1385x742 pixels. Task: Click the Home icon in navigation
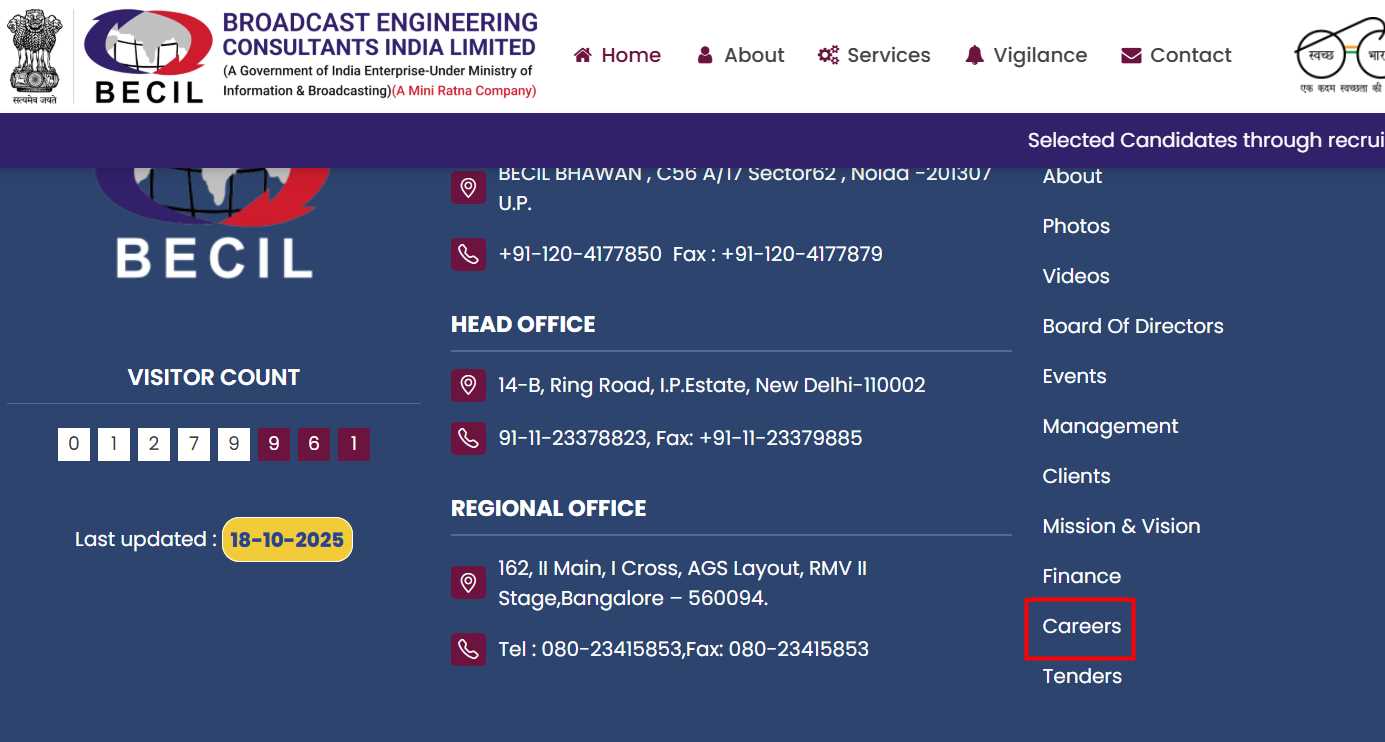(583, 55)
